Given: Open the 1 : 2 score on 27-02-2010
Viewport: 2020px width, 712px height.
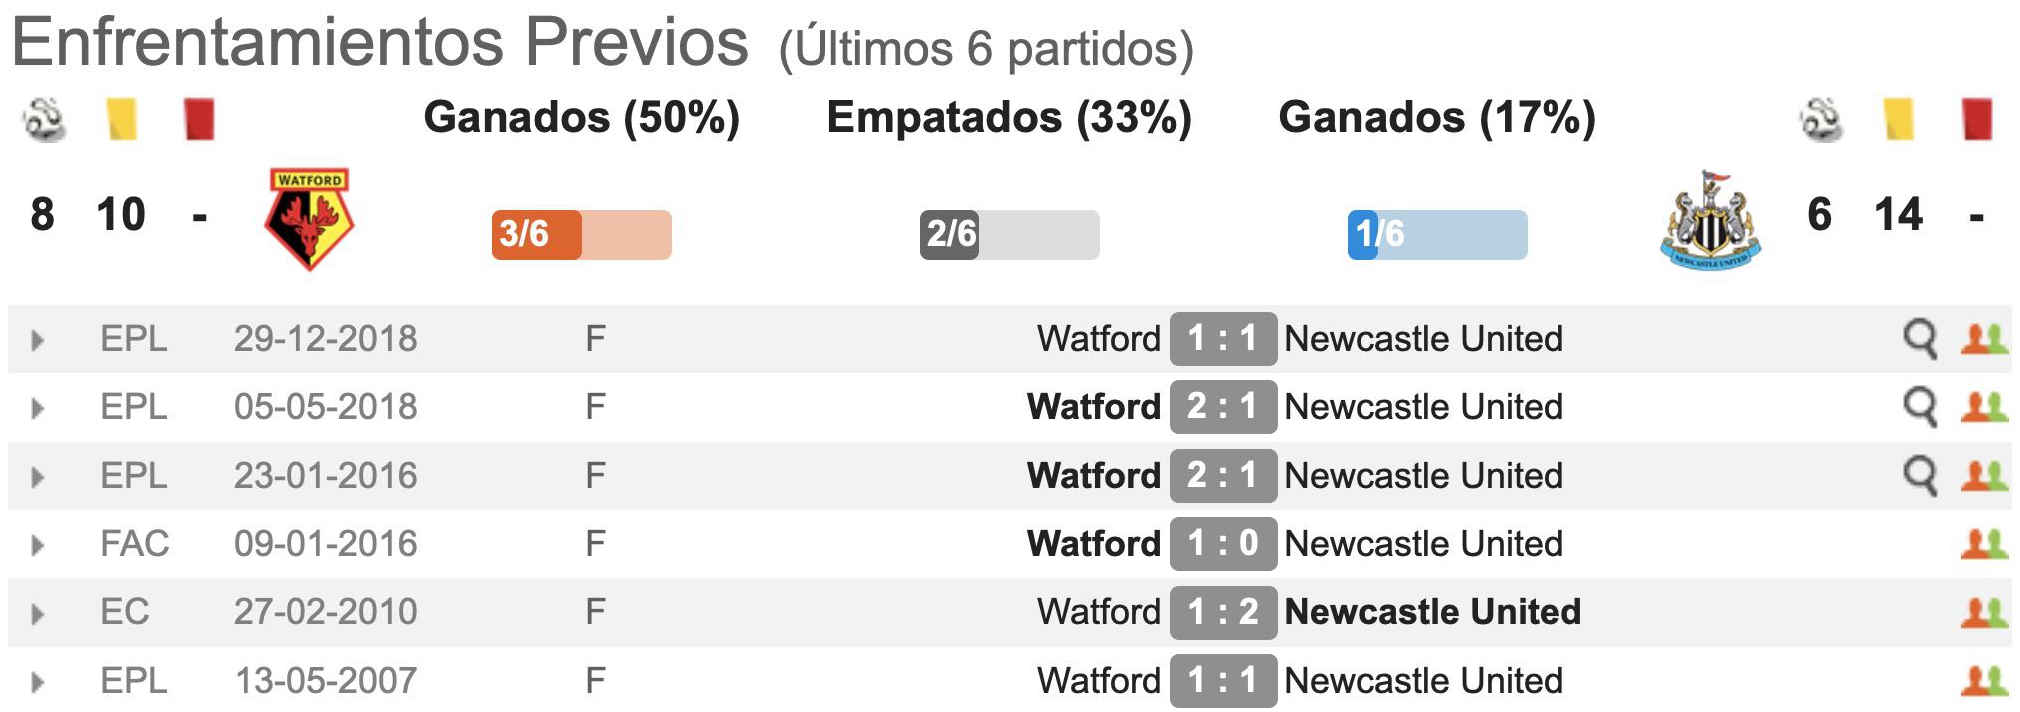Looking at the screenshot, I should click(x=1223, y=612).
